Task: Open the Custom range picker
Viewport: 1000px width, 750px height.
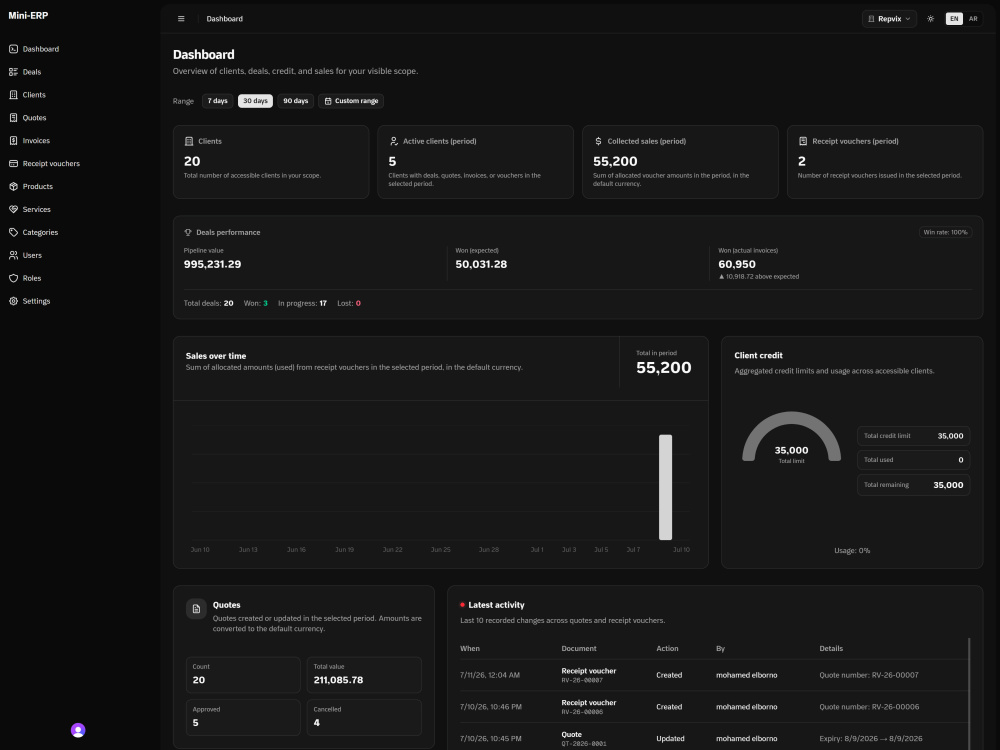Action: [351, 101]
